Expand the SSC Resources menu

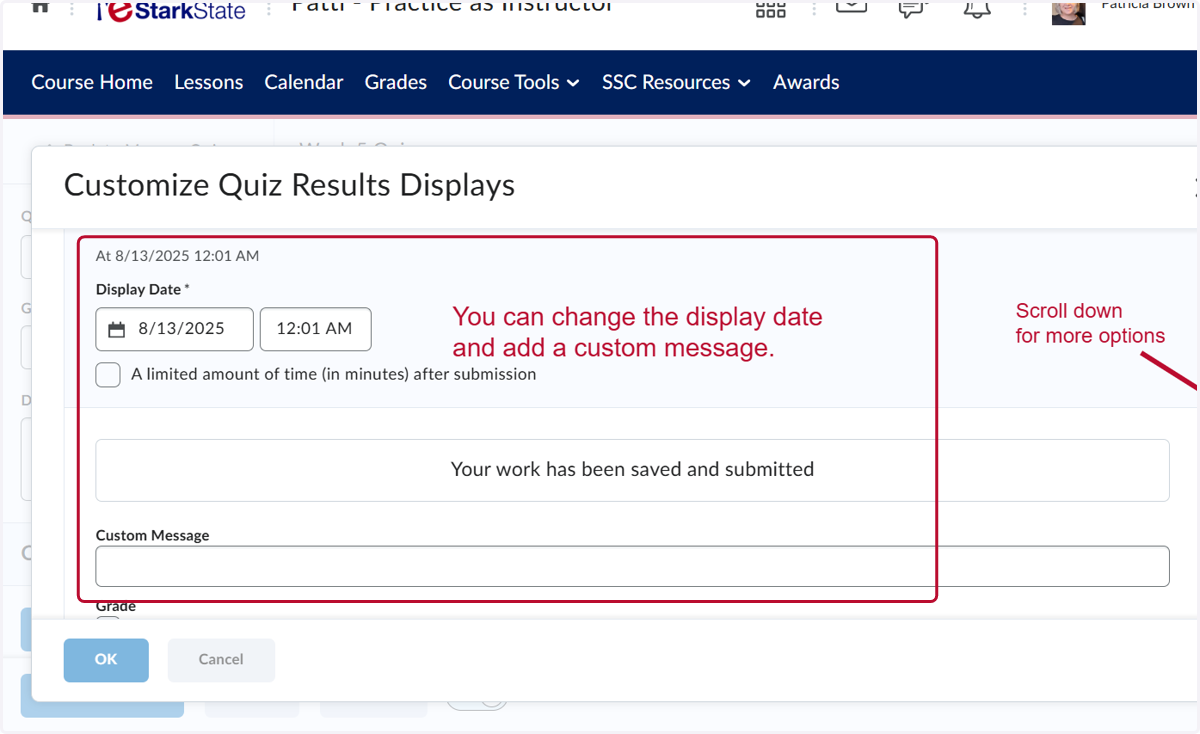(676, 82)
